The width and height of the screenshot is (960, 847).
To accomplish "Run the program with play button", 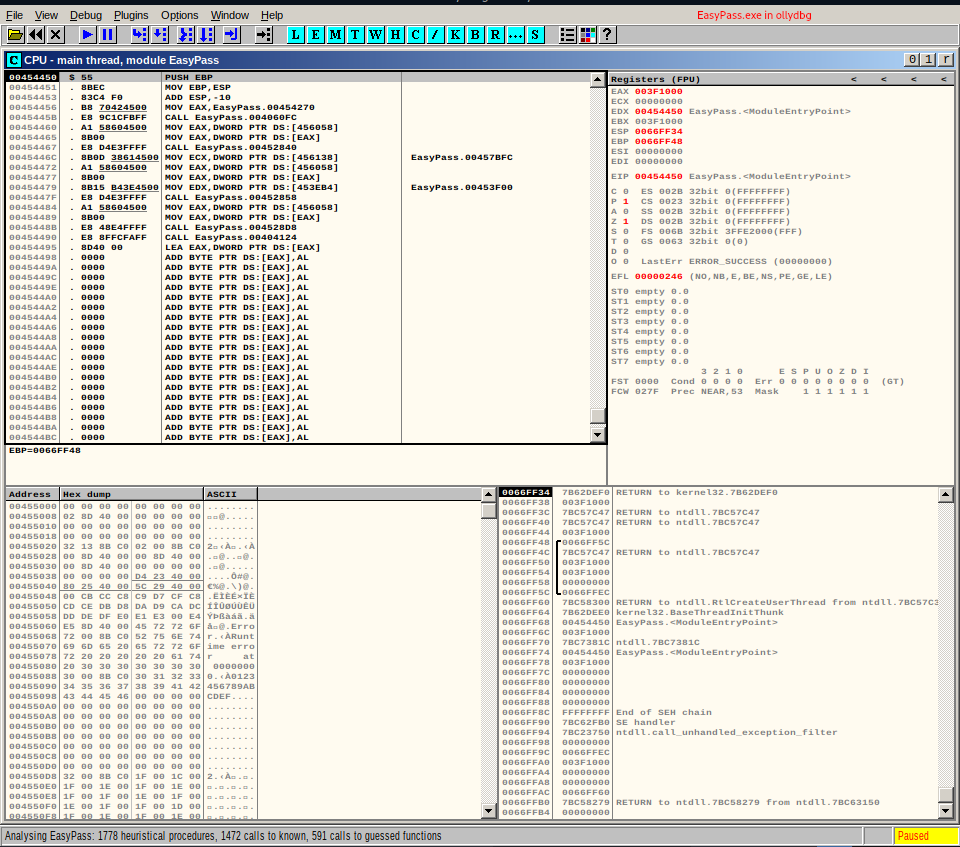I will pos(88,35).
